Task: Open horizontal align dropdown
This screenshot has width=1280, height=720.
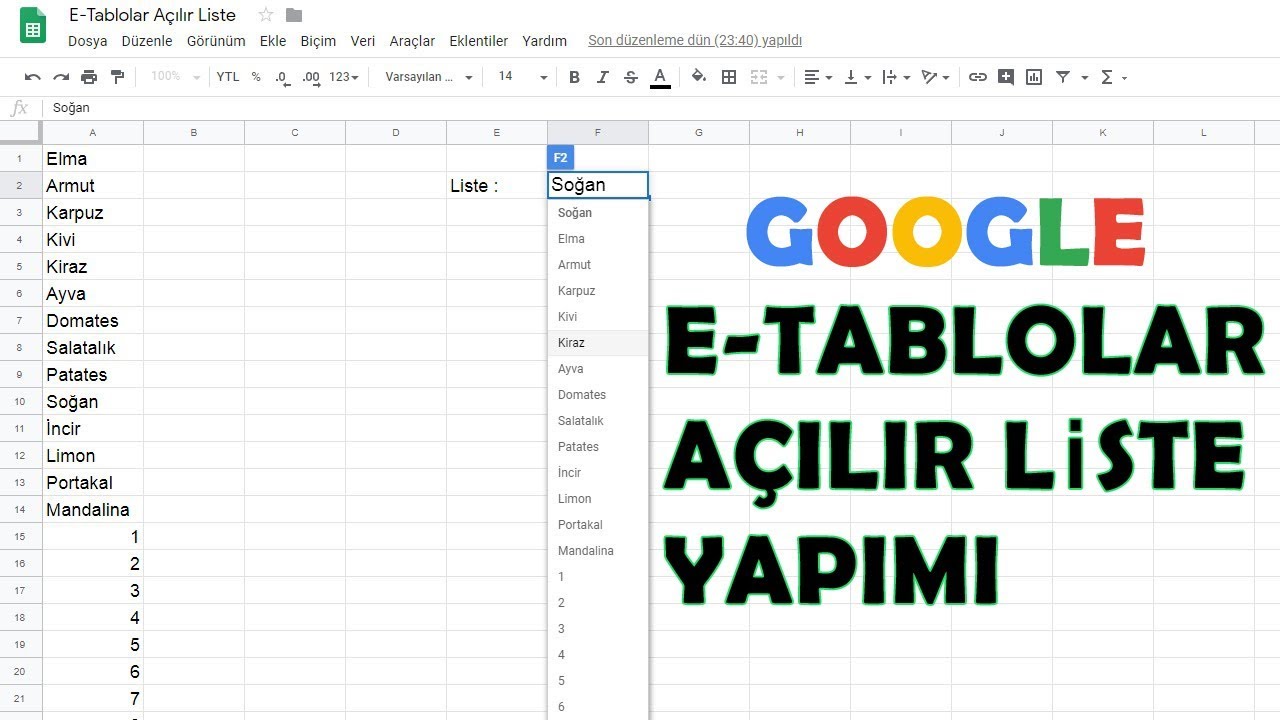Action: coord(818,77)
